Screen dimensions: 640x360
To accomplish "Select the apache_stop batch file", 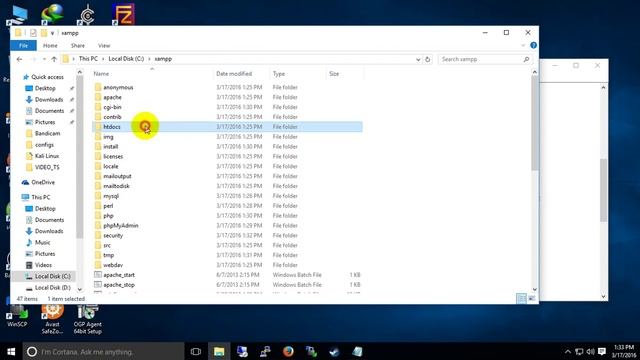I will (x=119, y=285).
